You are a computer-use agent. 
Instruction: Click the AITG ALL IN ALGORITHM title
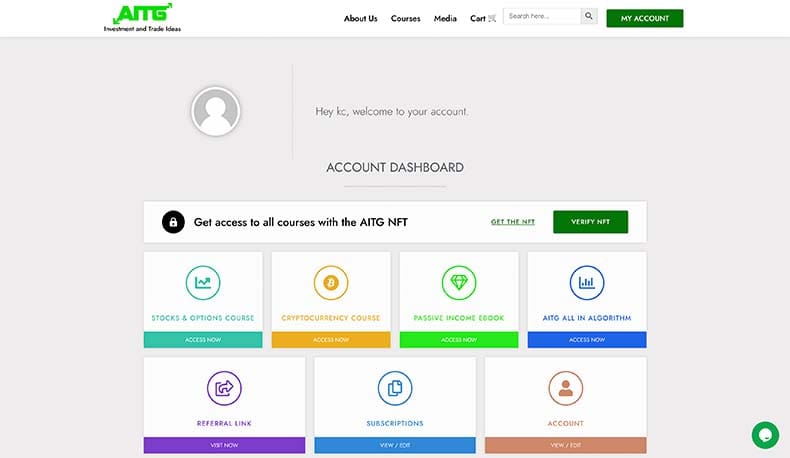(x=587, y=318)
